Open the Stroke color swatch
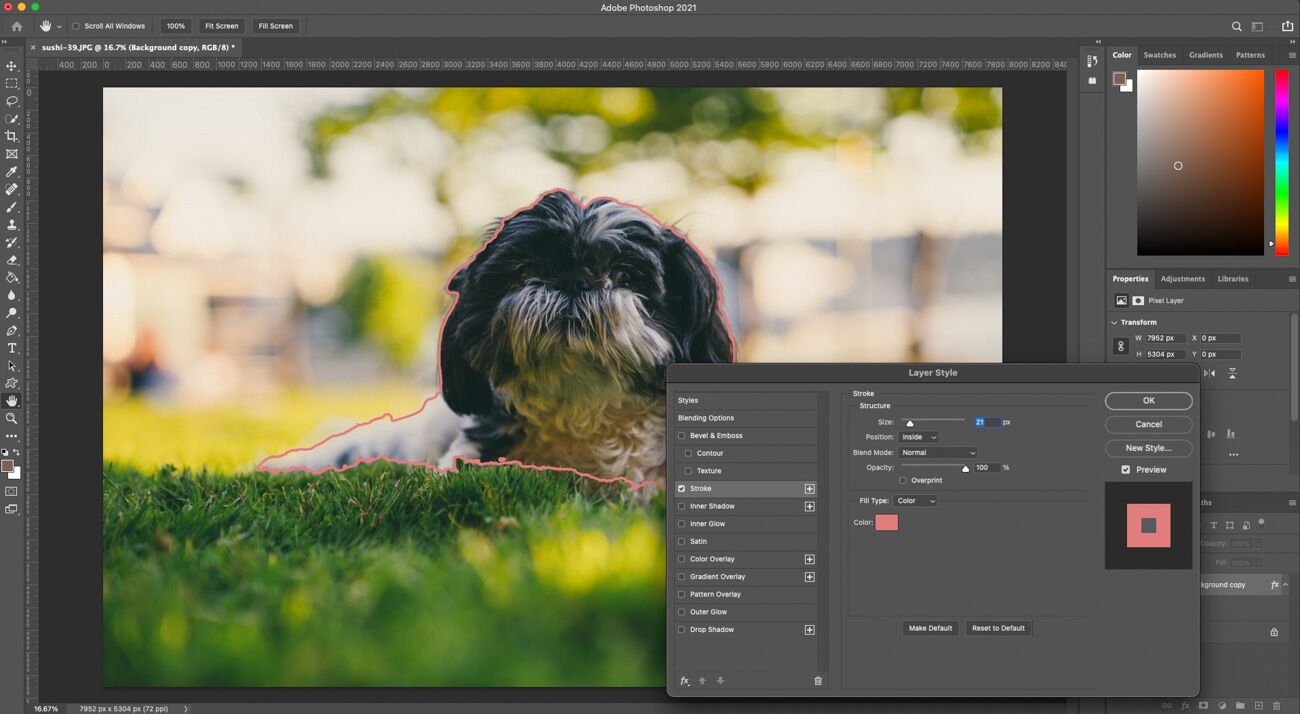Image resolution: width=1300 pixels, height=714 pixels. 886,521
